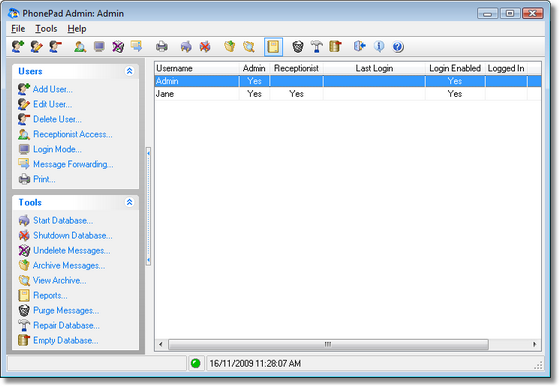Click the View Archive... sidebar link
This screenshot has width=560, height=387.
(x=59, y=281)
